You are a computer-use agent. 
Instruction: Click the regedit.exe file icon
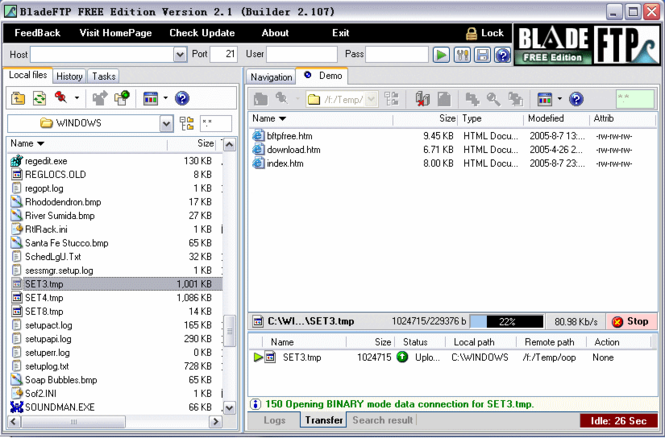point(16,161)
